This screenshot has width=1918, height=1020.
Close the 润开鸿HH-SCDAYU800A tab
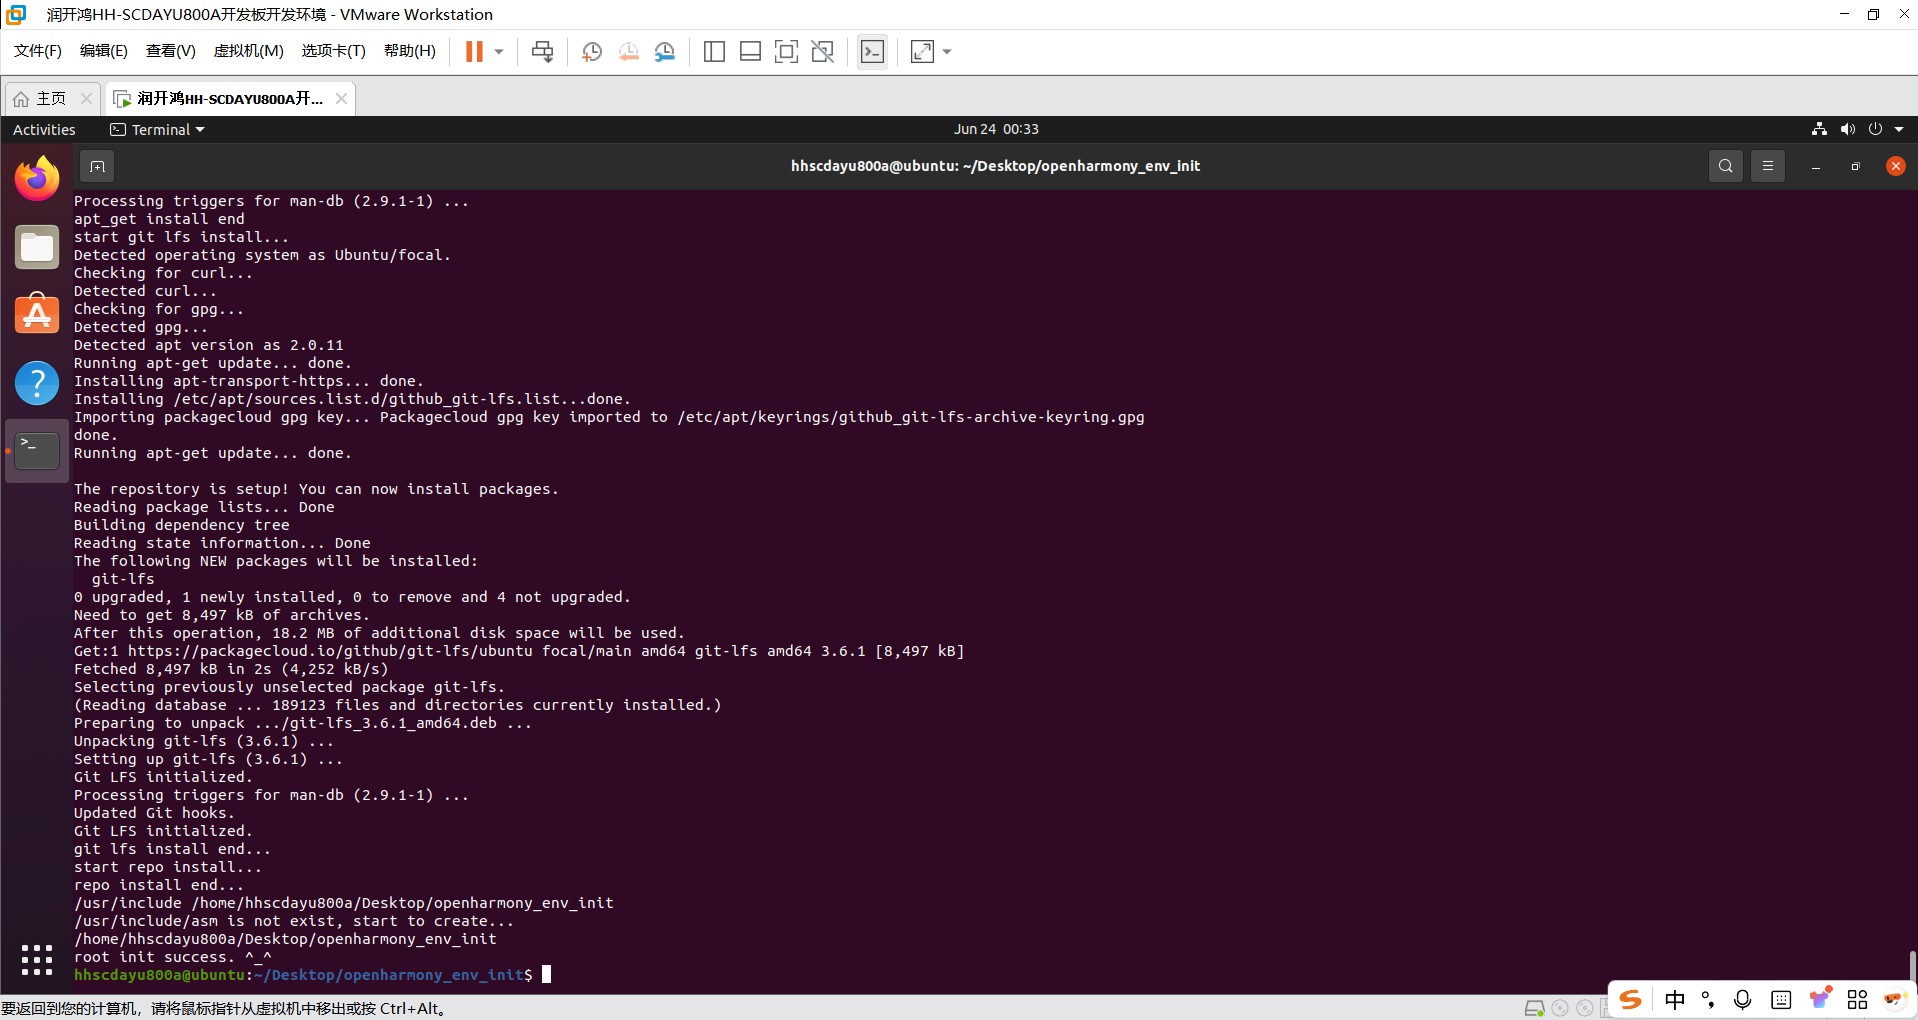tap(341, 98)
